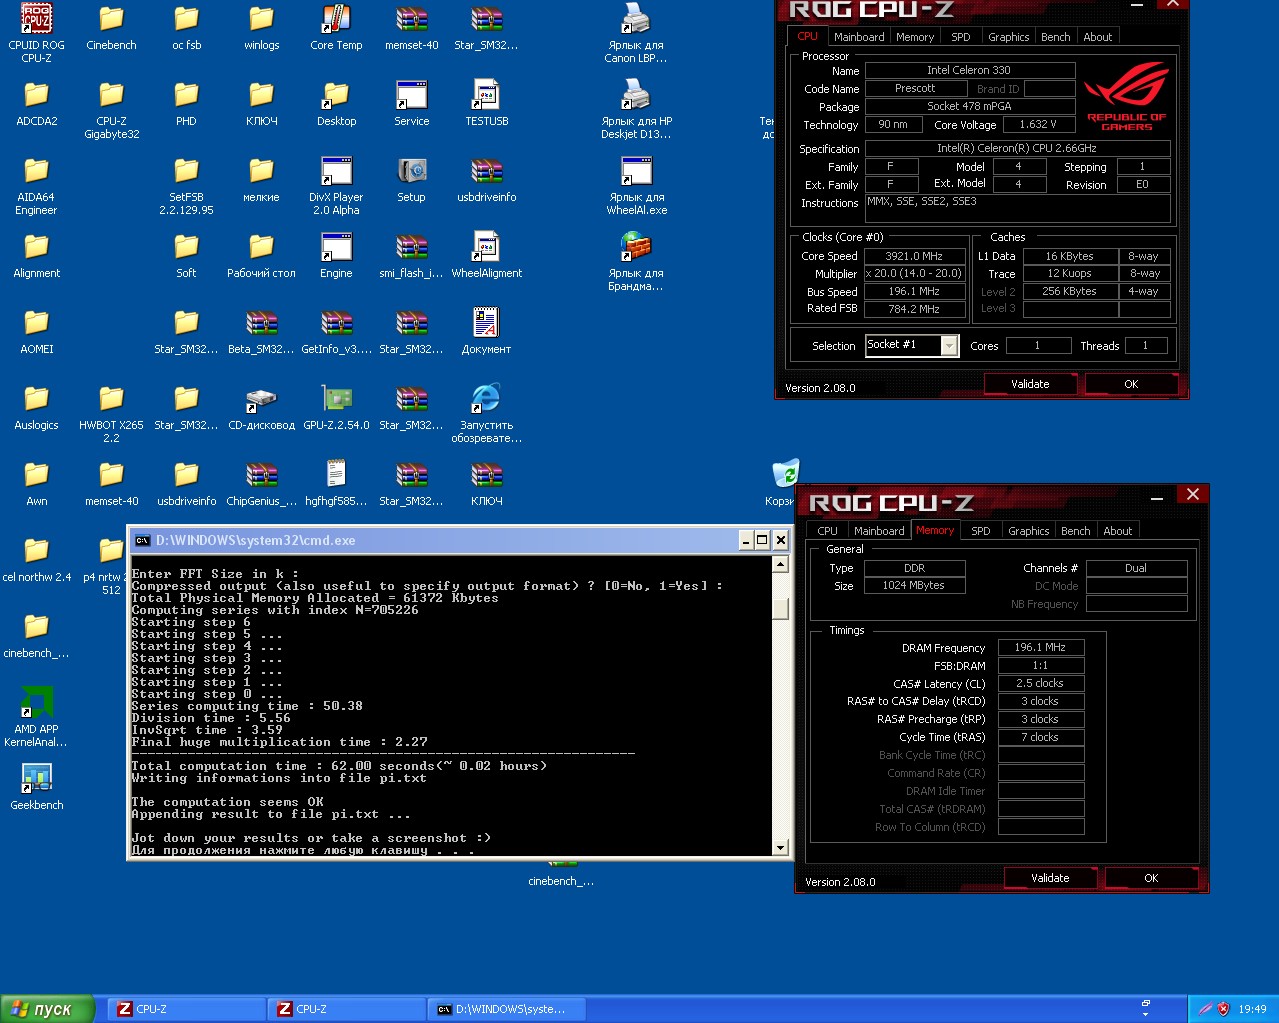This screenshot has width=1279, height=1023.
Task: Switch to CPU tab in lower CPU-Z
Action: (x=827, y=531)
